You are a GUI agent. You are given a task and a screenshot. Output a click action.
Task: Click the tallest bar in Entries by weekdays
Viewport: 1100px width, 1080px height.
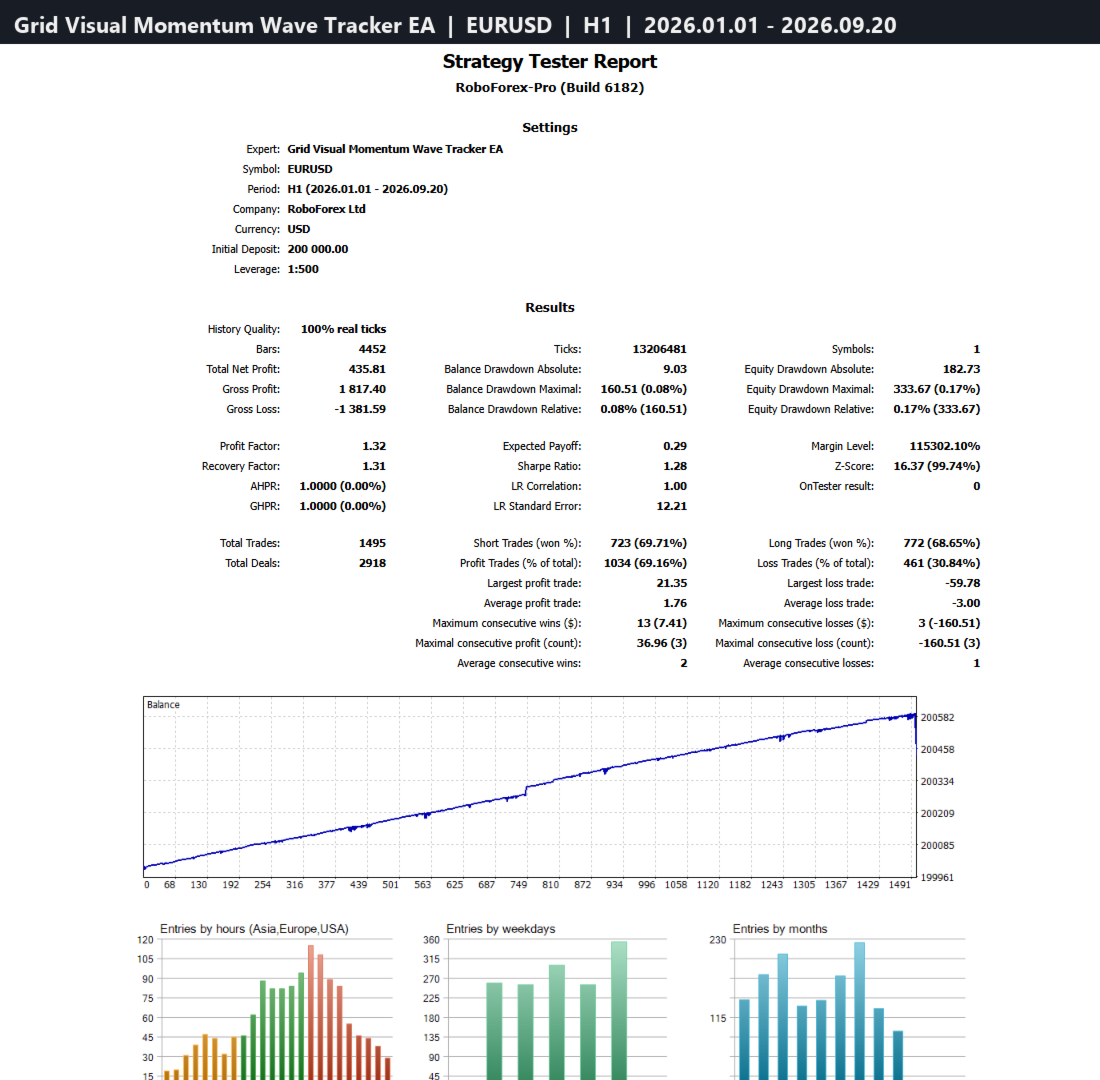point(619,1011)
